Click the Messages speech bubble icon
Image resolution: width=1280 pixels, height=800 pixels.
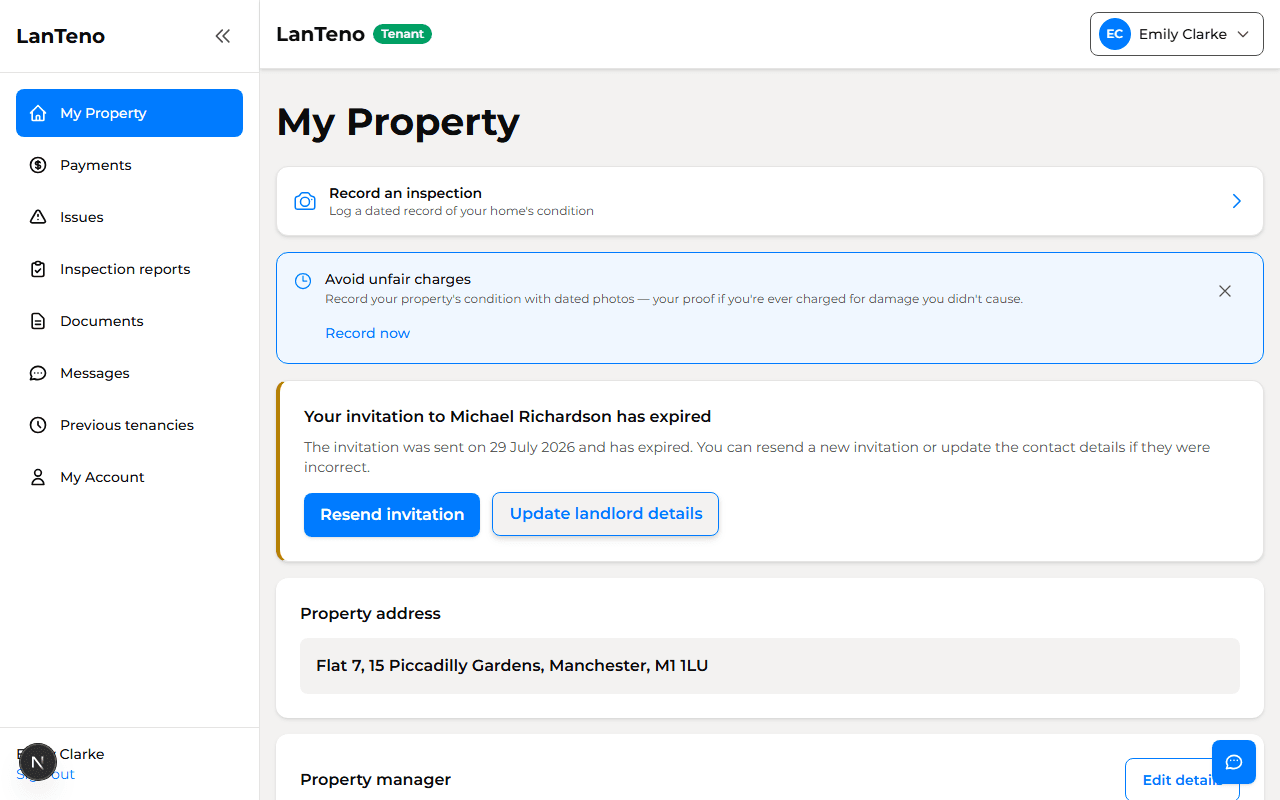[38, 373]
